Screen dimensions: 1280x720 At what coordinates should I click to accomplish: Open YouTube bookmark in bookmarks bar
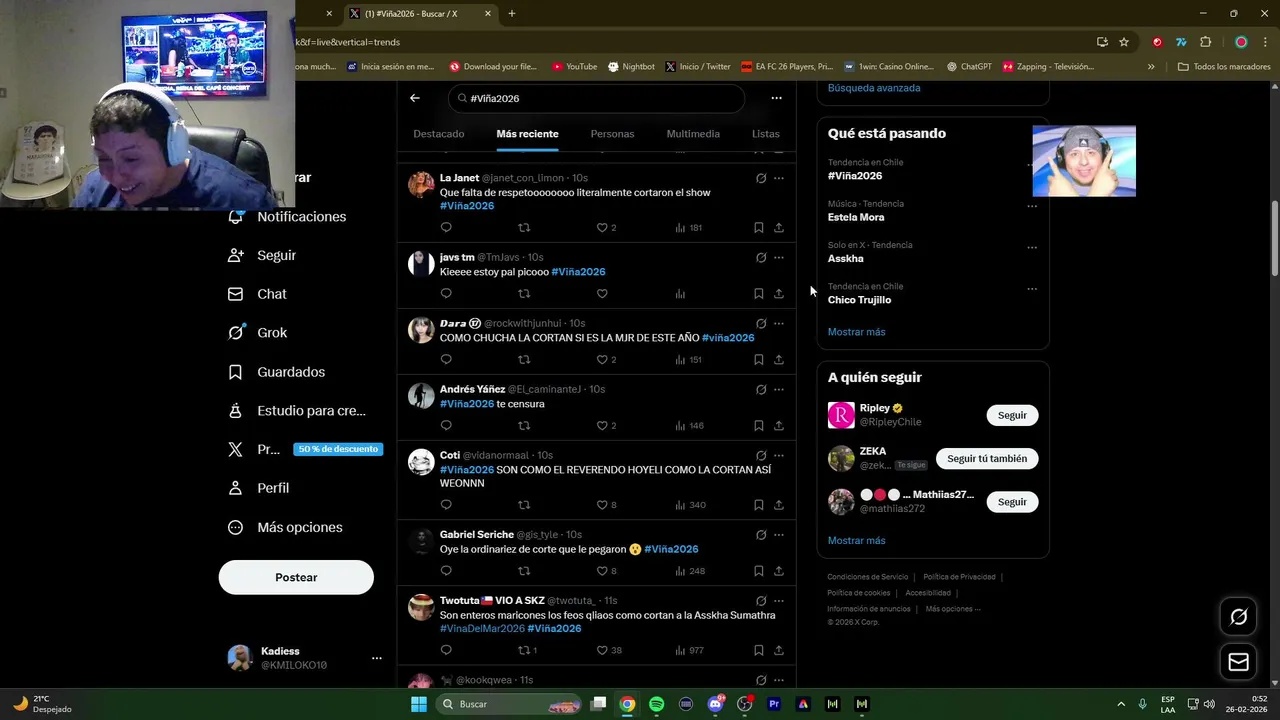pos(574,67)
